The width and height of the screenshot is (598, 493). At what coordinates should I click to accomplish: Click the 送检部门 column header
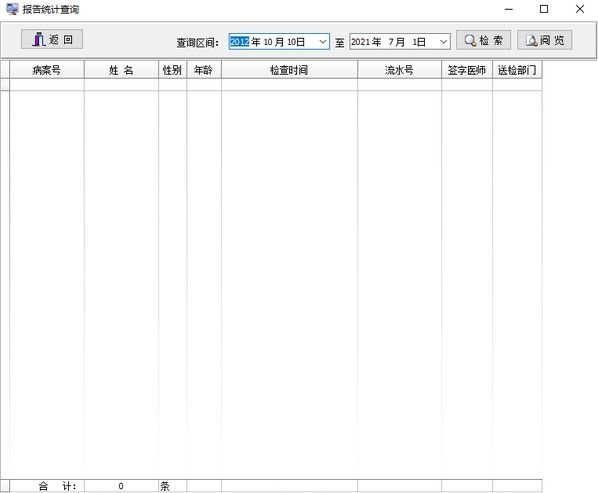[517, 70]
